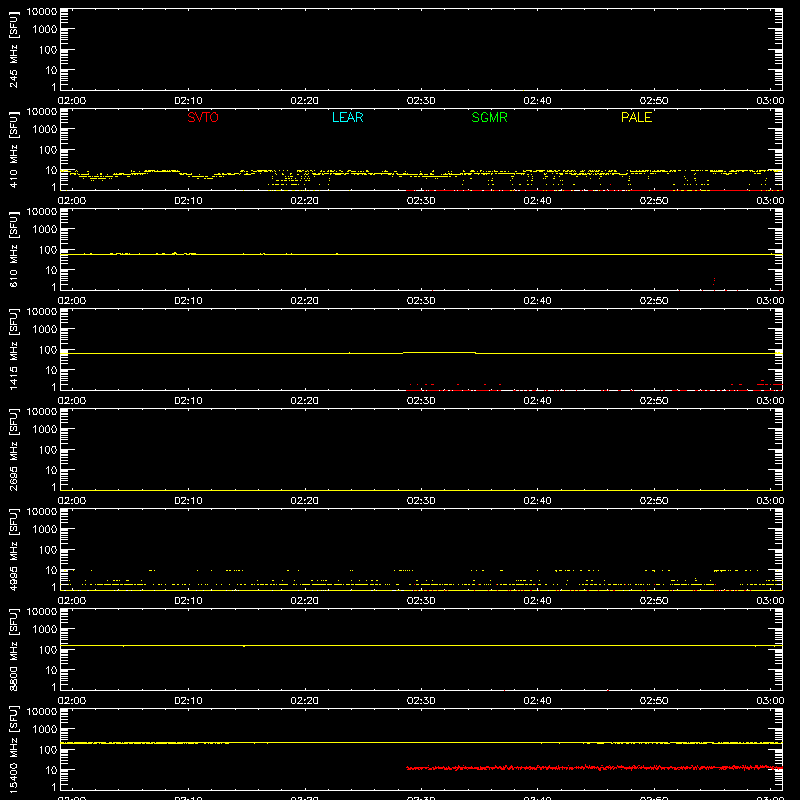Click the yellow trace in 8800 MHz panel

click(421, 645)
